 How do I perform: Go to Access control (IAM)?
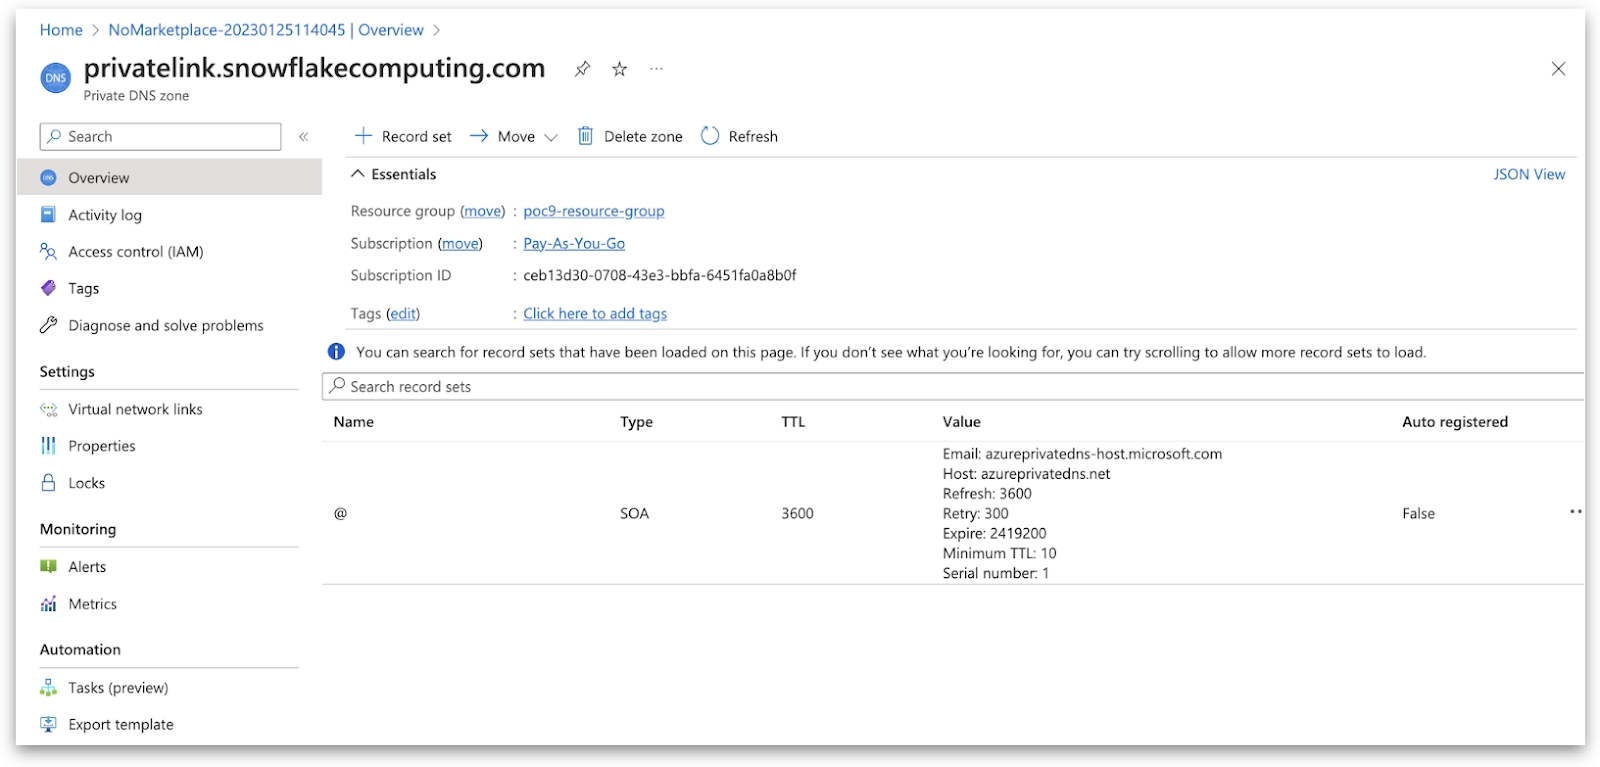(135, 252)
